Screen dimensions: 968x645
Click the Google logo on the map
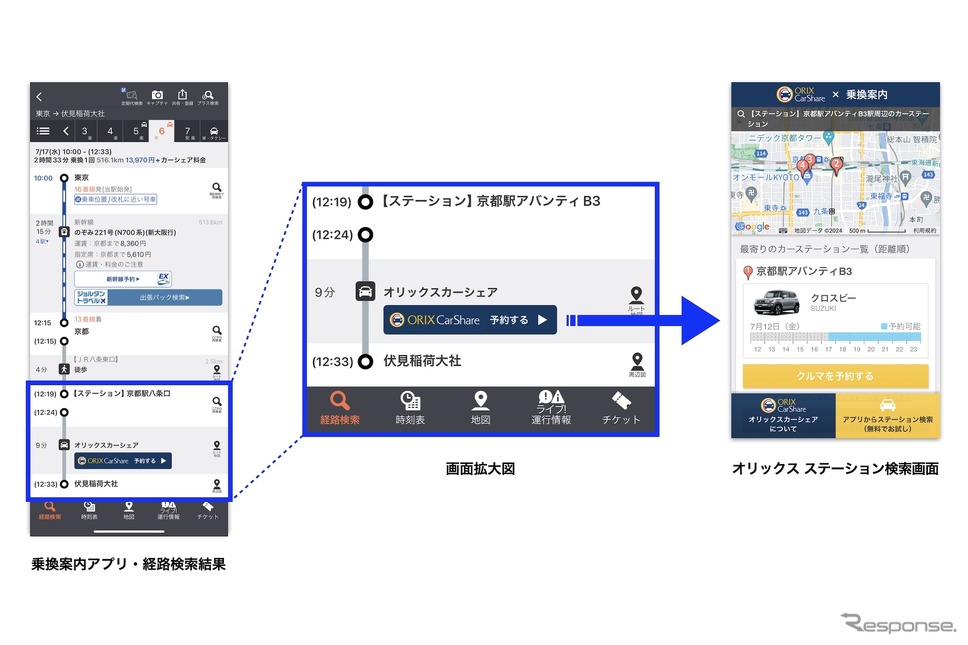pyautogui.click(x=753, y=227)
